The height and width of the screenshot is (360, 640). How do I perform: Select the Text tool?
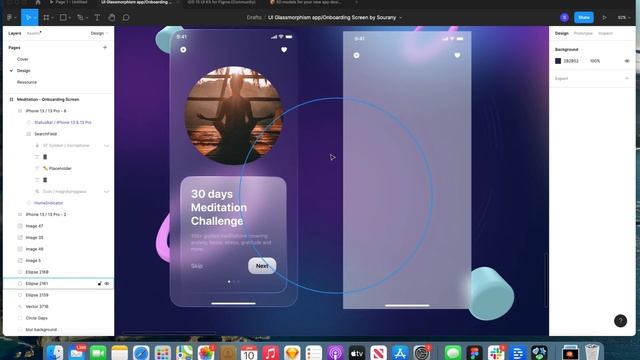[x=97, y=18]
